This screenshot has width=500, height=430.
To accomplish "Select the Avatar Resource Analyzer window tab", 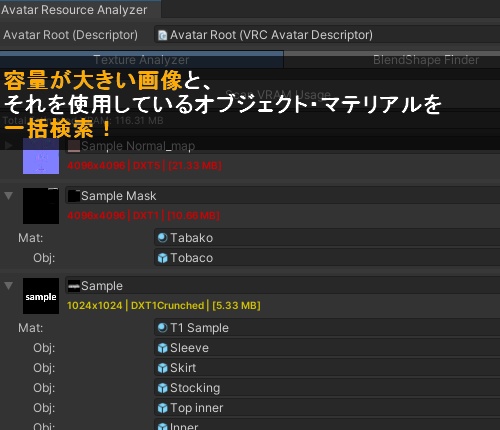I will pos(80,9).
